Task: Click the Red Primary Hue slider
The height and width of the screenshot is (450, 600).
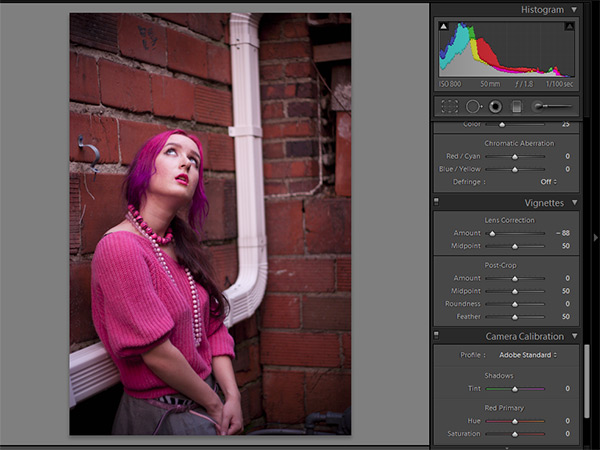Action: [515, 421]
